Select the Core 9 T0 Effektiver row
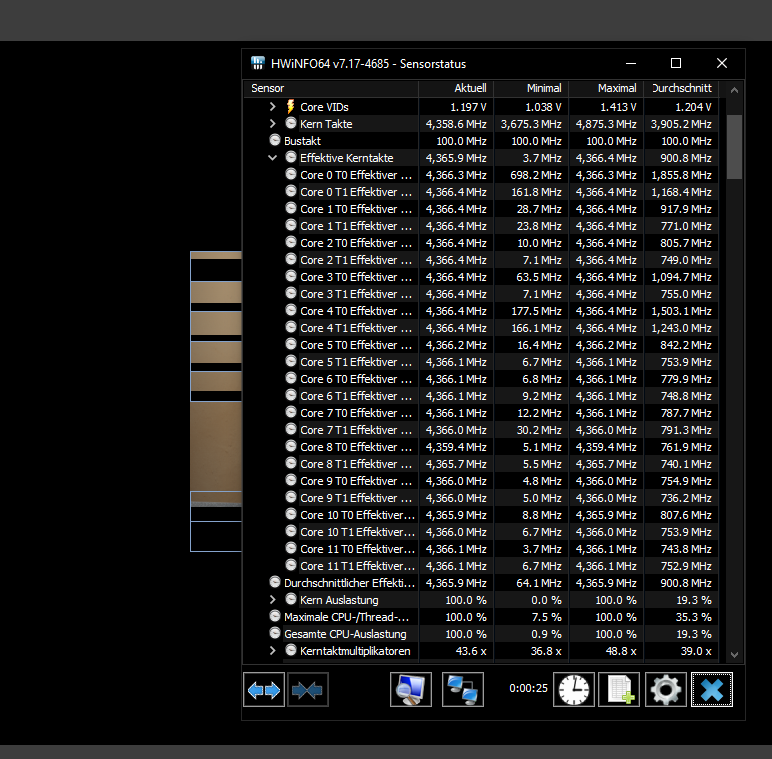Screen dimensions: 772x759 pos(481,481)
